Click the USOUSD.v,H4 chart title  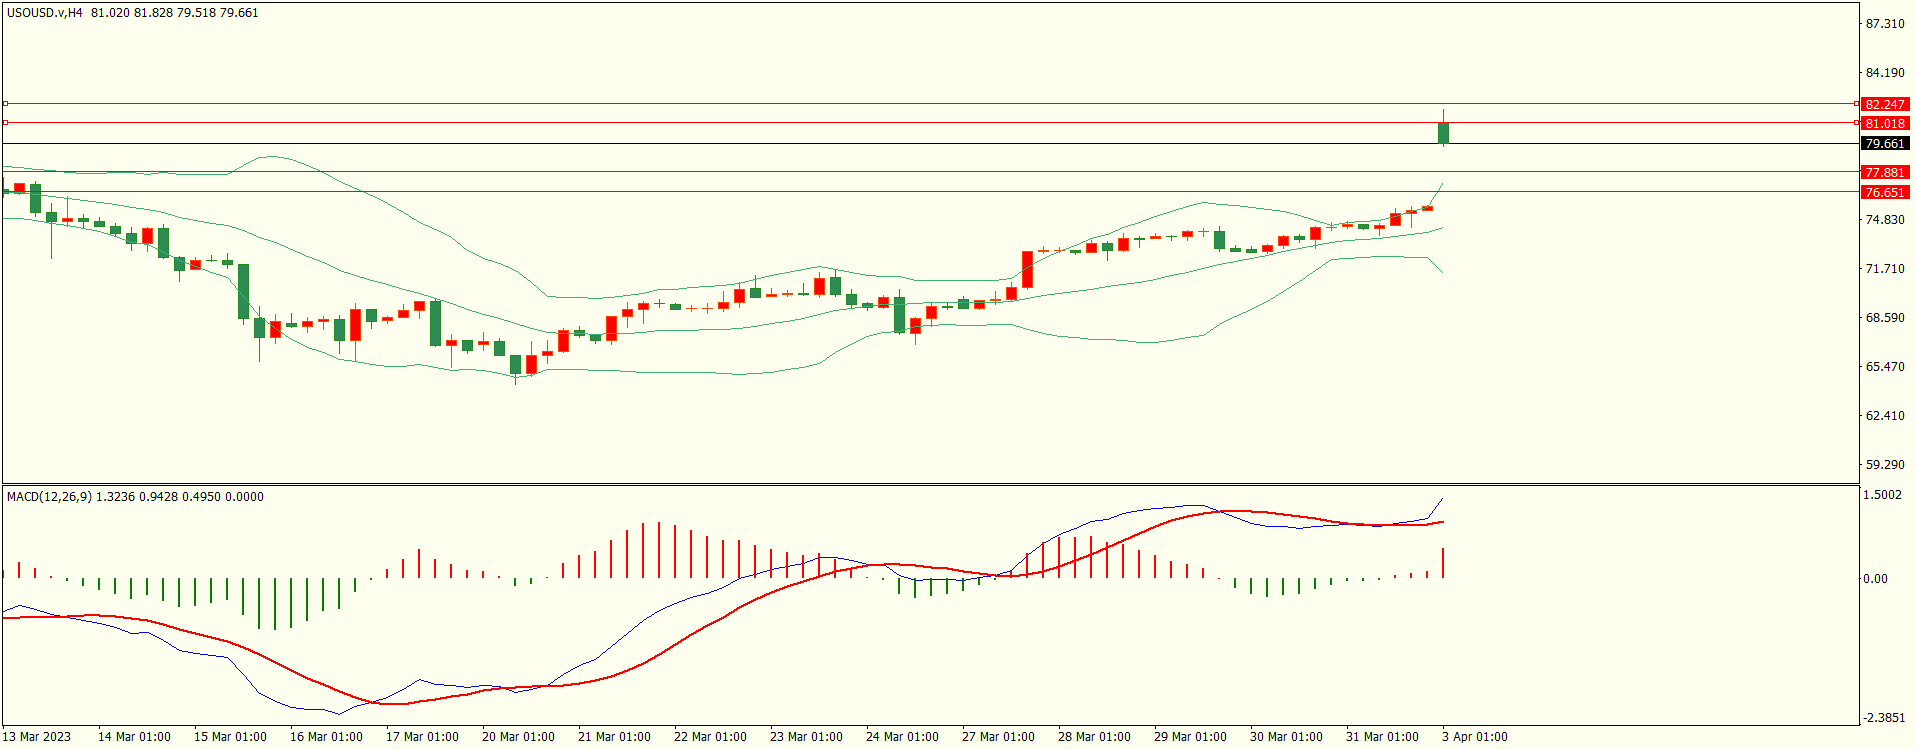click(44, 13)
